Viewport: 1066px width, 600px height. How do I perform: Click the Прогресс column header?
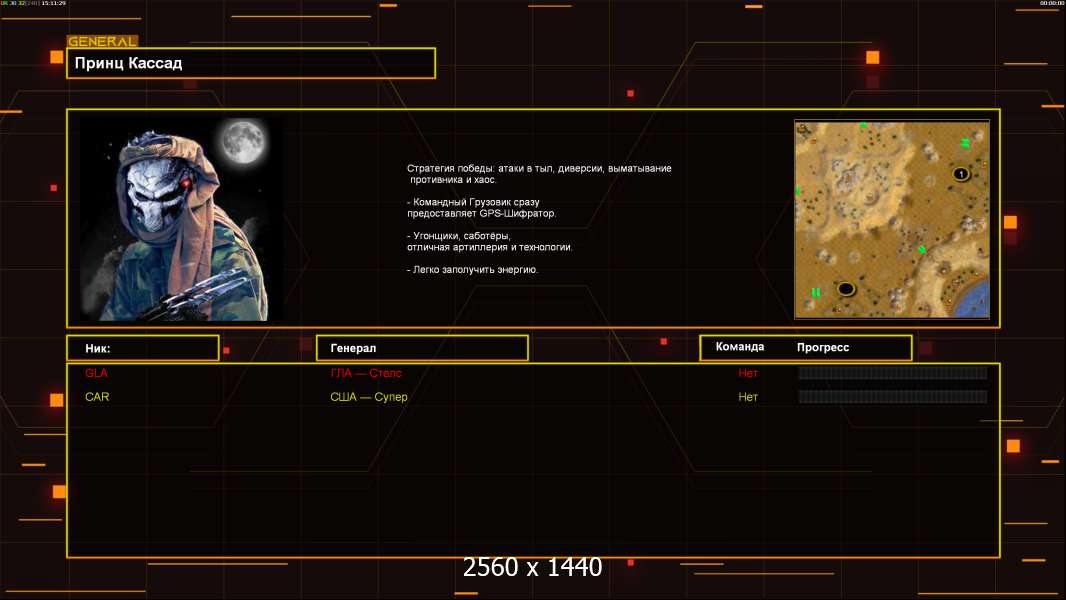[x=823, y=347]
